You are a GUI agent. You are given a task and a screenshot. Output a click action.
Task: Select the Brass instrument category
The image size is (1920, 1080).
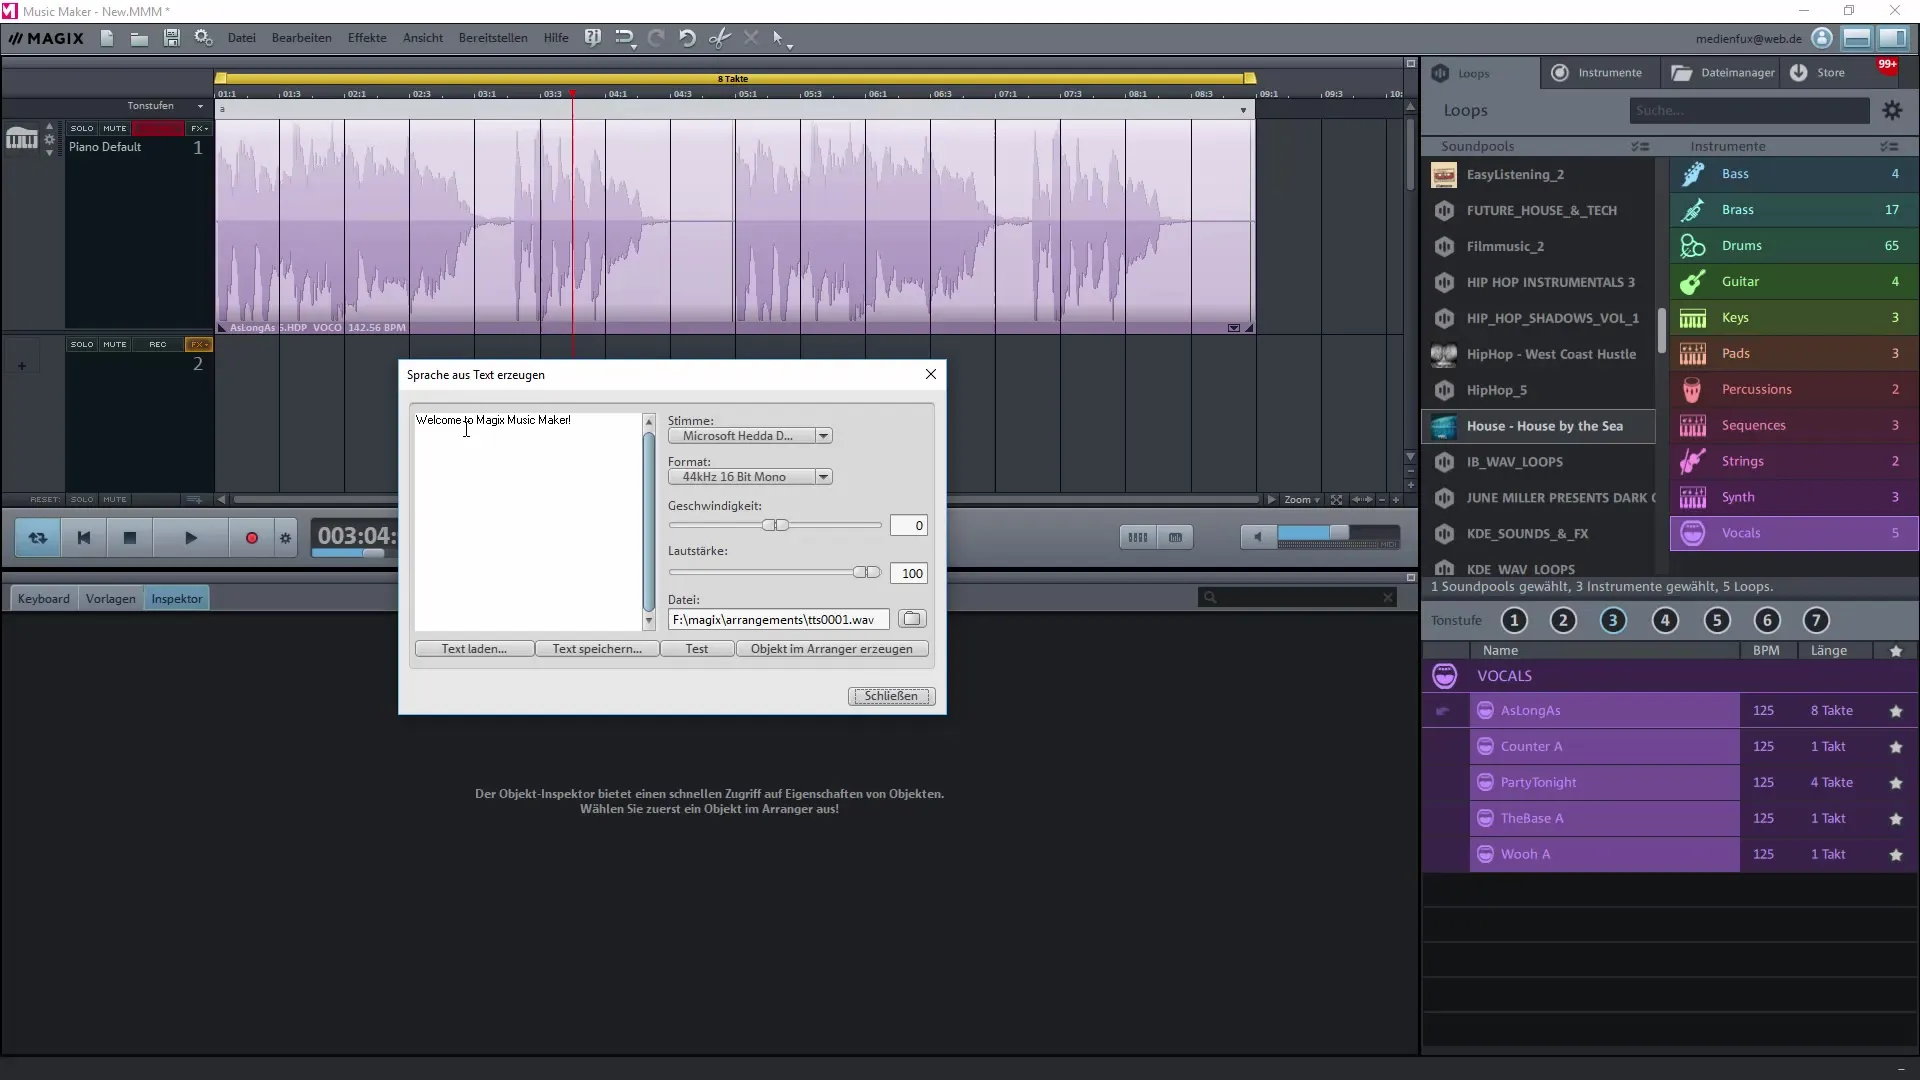1794,210
